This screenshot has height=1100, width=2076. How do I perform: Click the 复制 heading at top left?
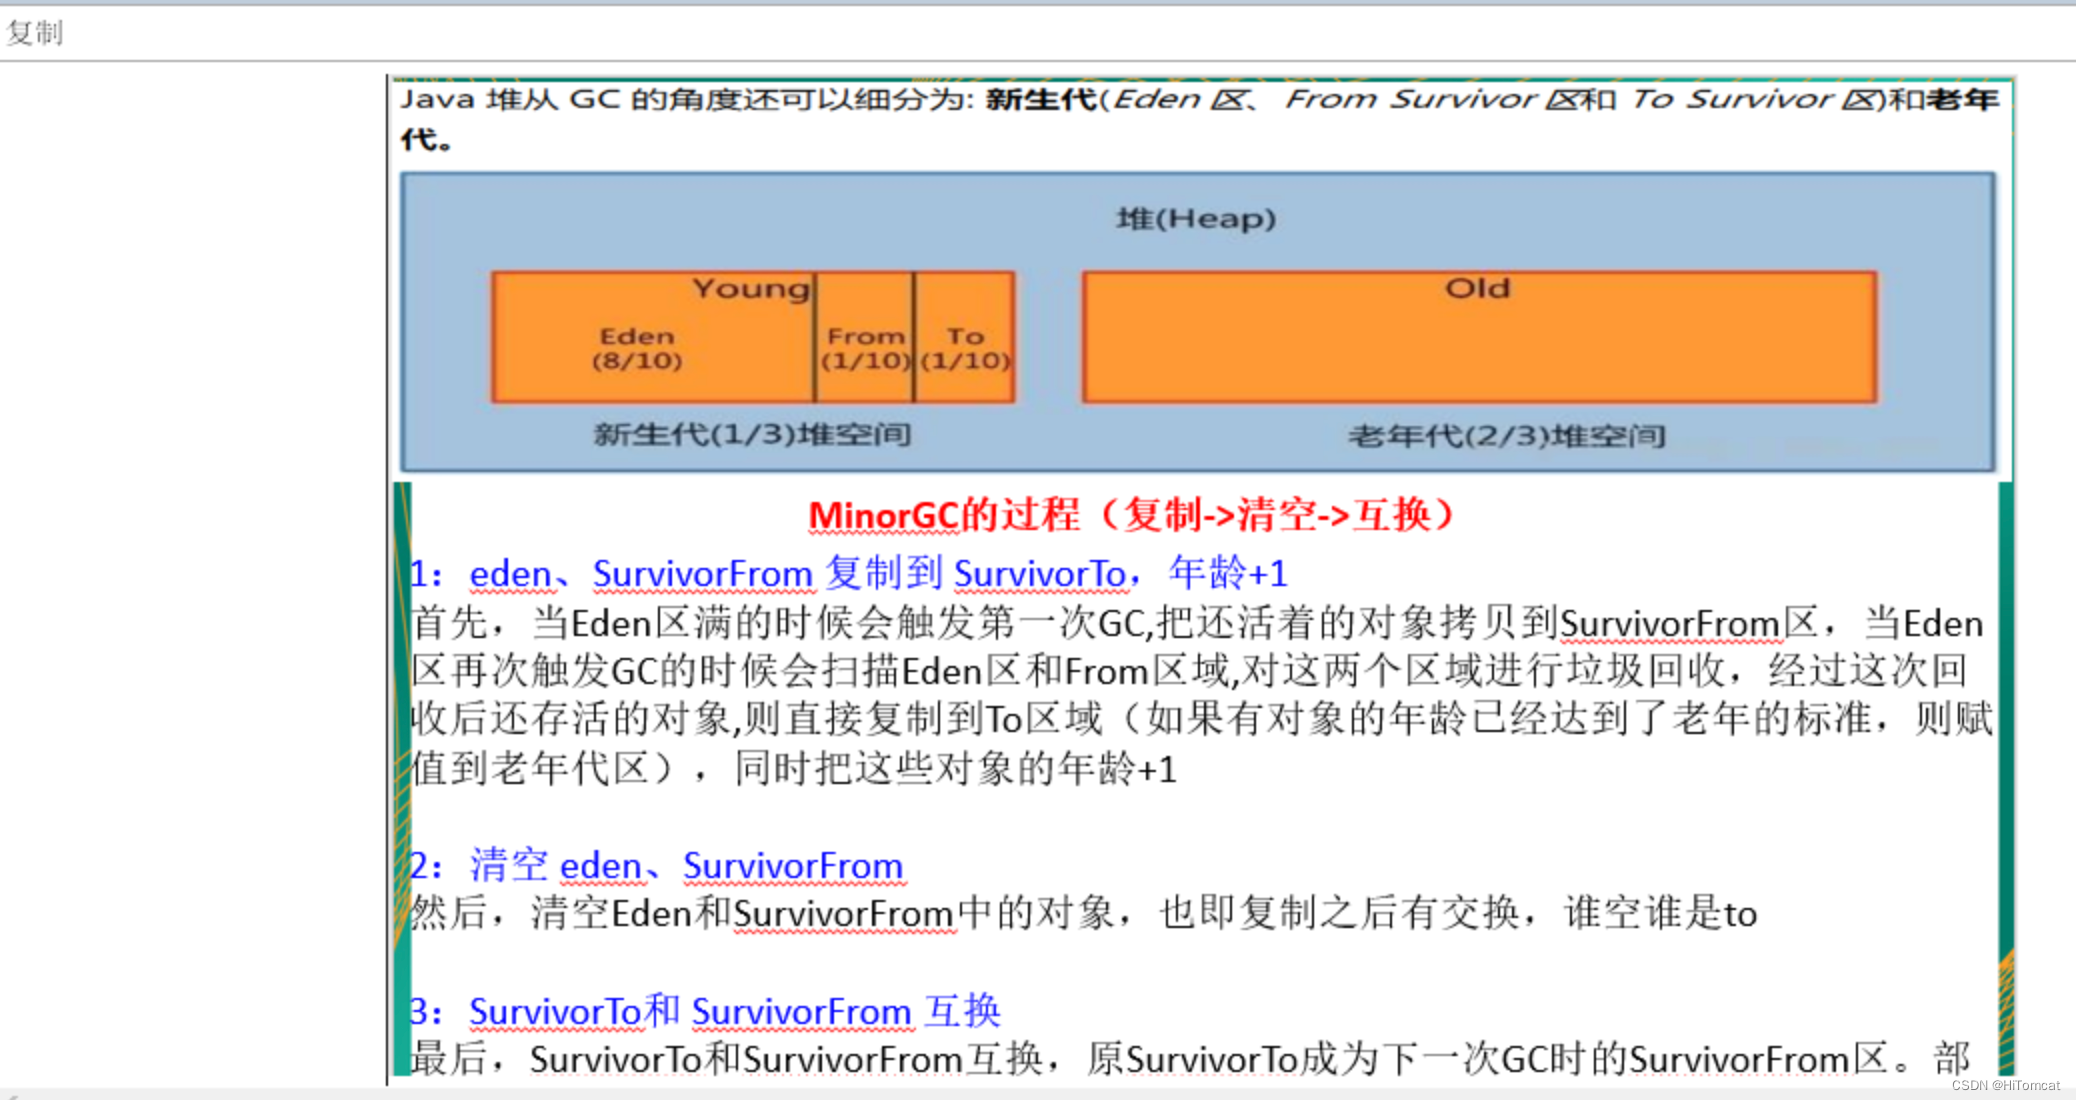35,33
